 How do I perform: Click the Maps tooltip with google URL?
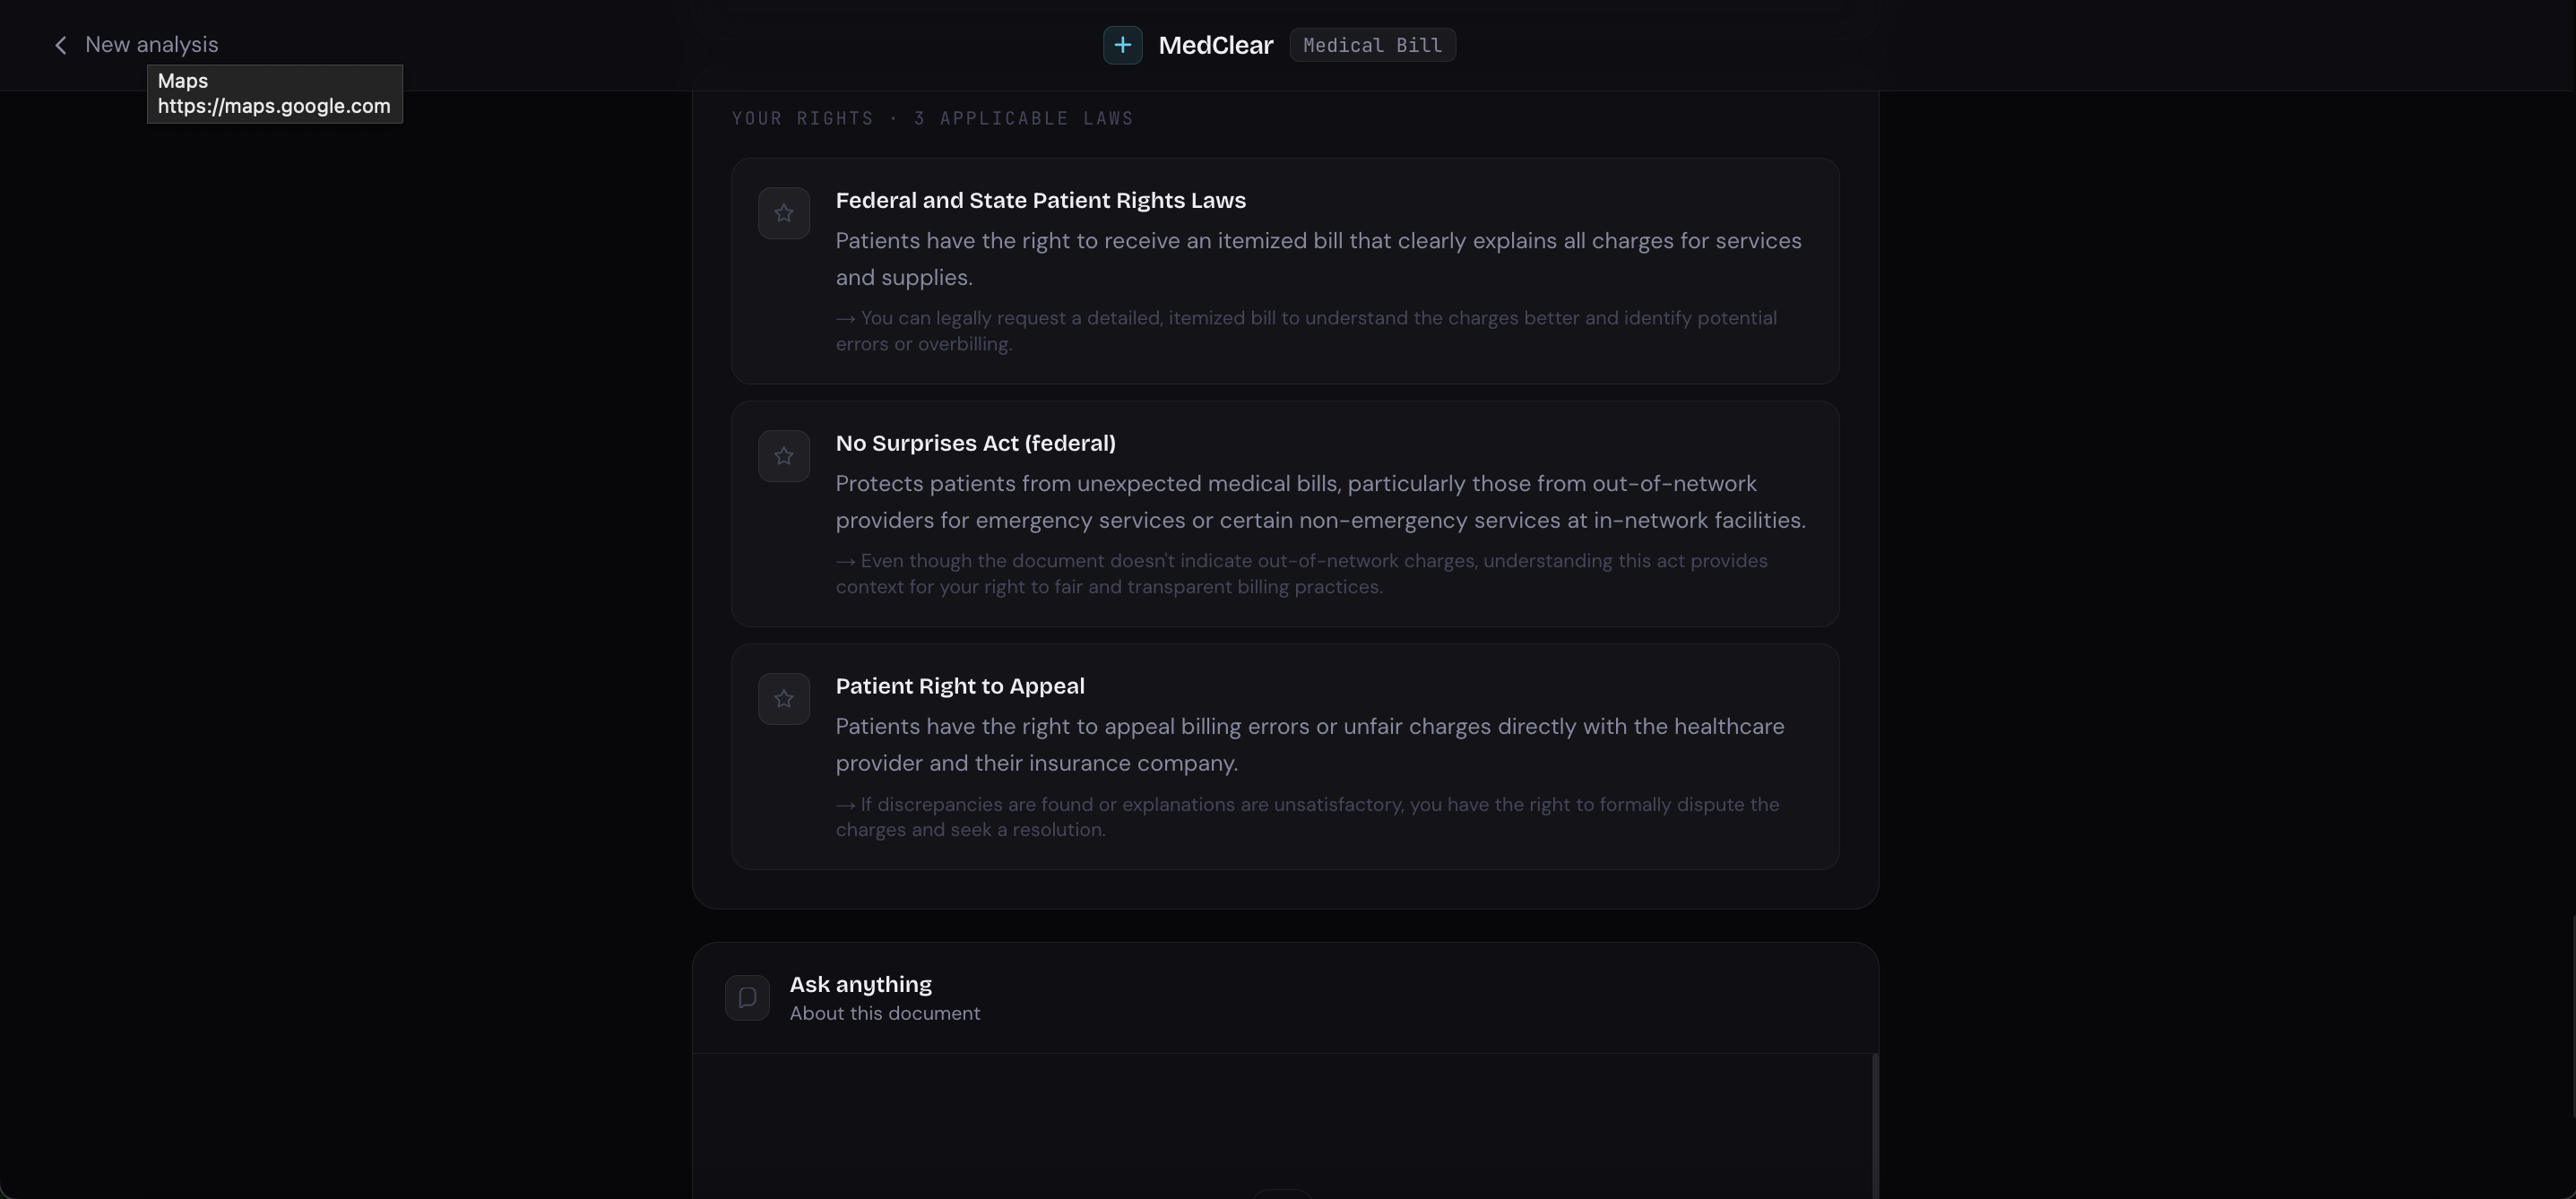[274, 94]
